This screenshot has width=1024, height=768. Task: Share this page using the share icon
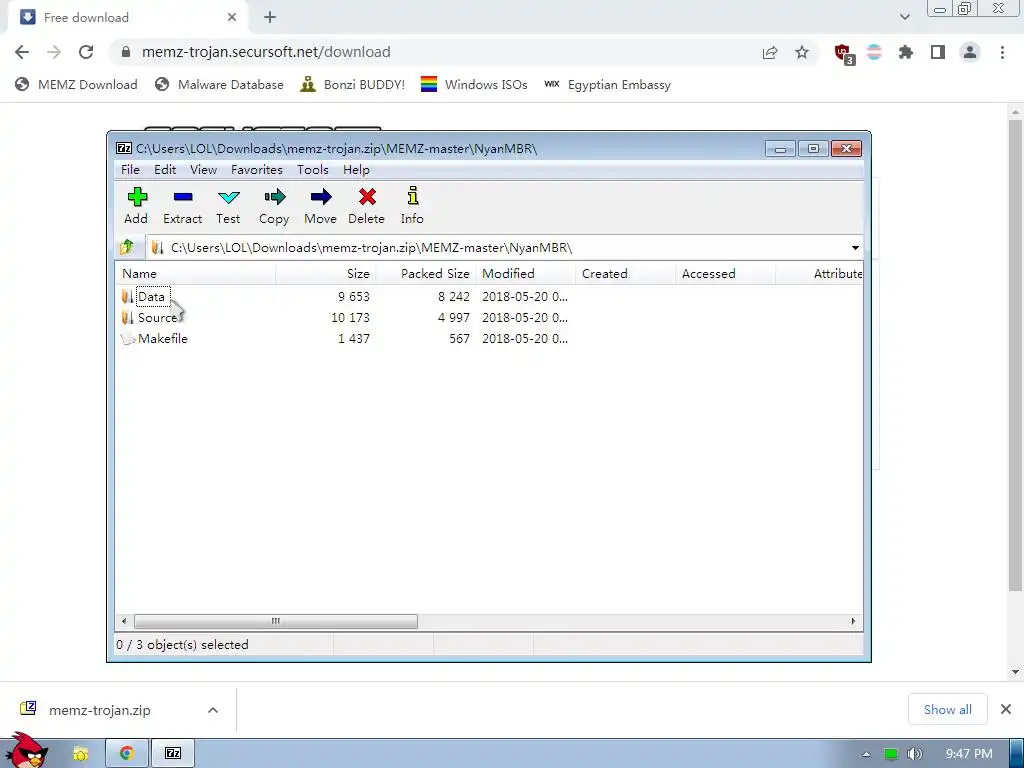(770, 52)
